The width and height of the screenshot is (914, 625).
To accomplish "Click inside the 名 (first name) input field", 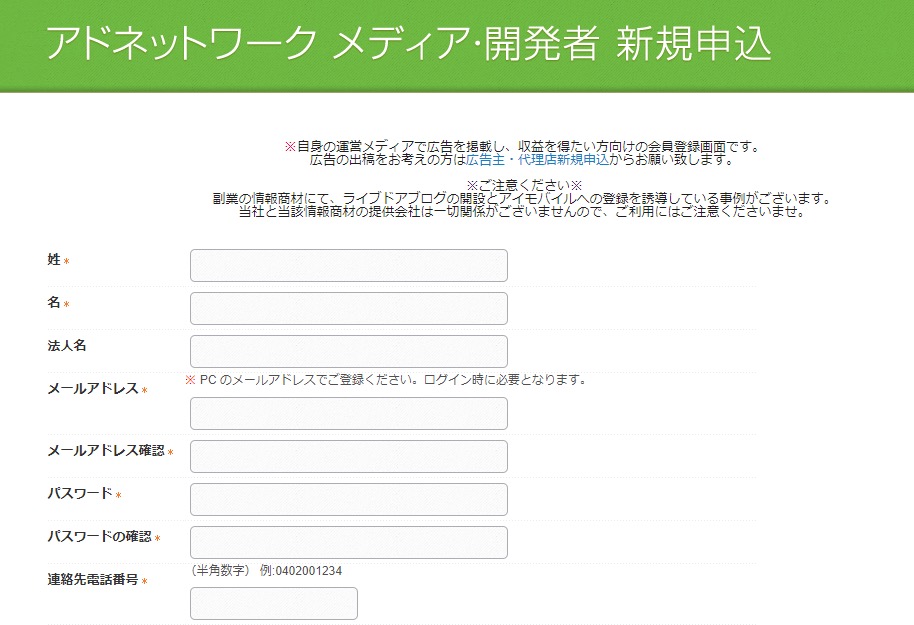I will (348, 308).
